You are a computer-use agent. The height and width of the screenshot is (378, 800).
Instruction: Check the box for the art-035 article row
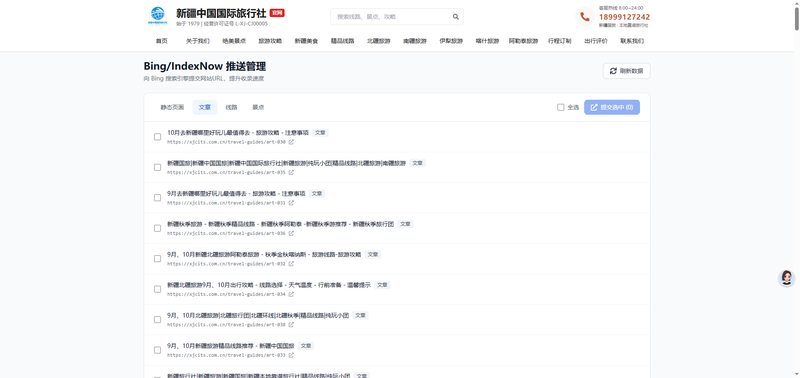pyautogui.click(x=158, y=167)
